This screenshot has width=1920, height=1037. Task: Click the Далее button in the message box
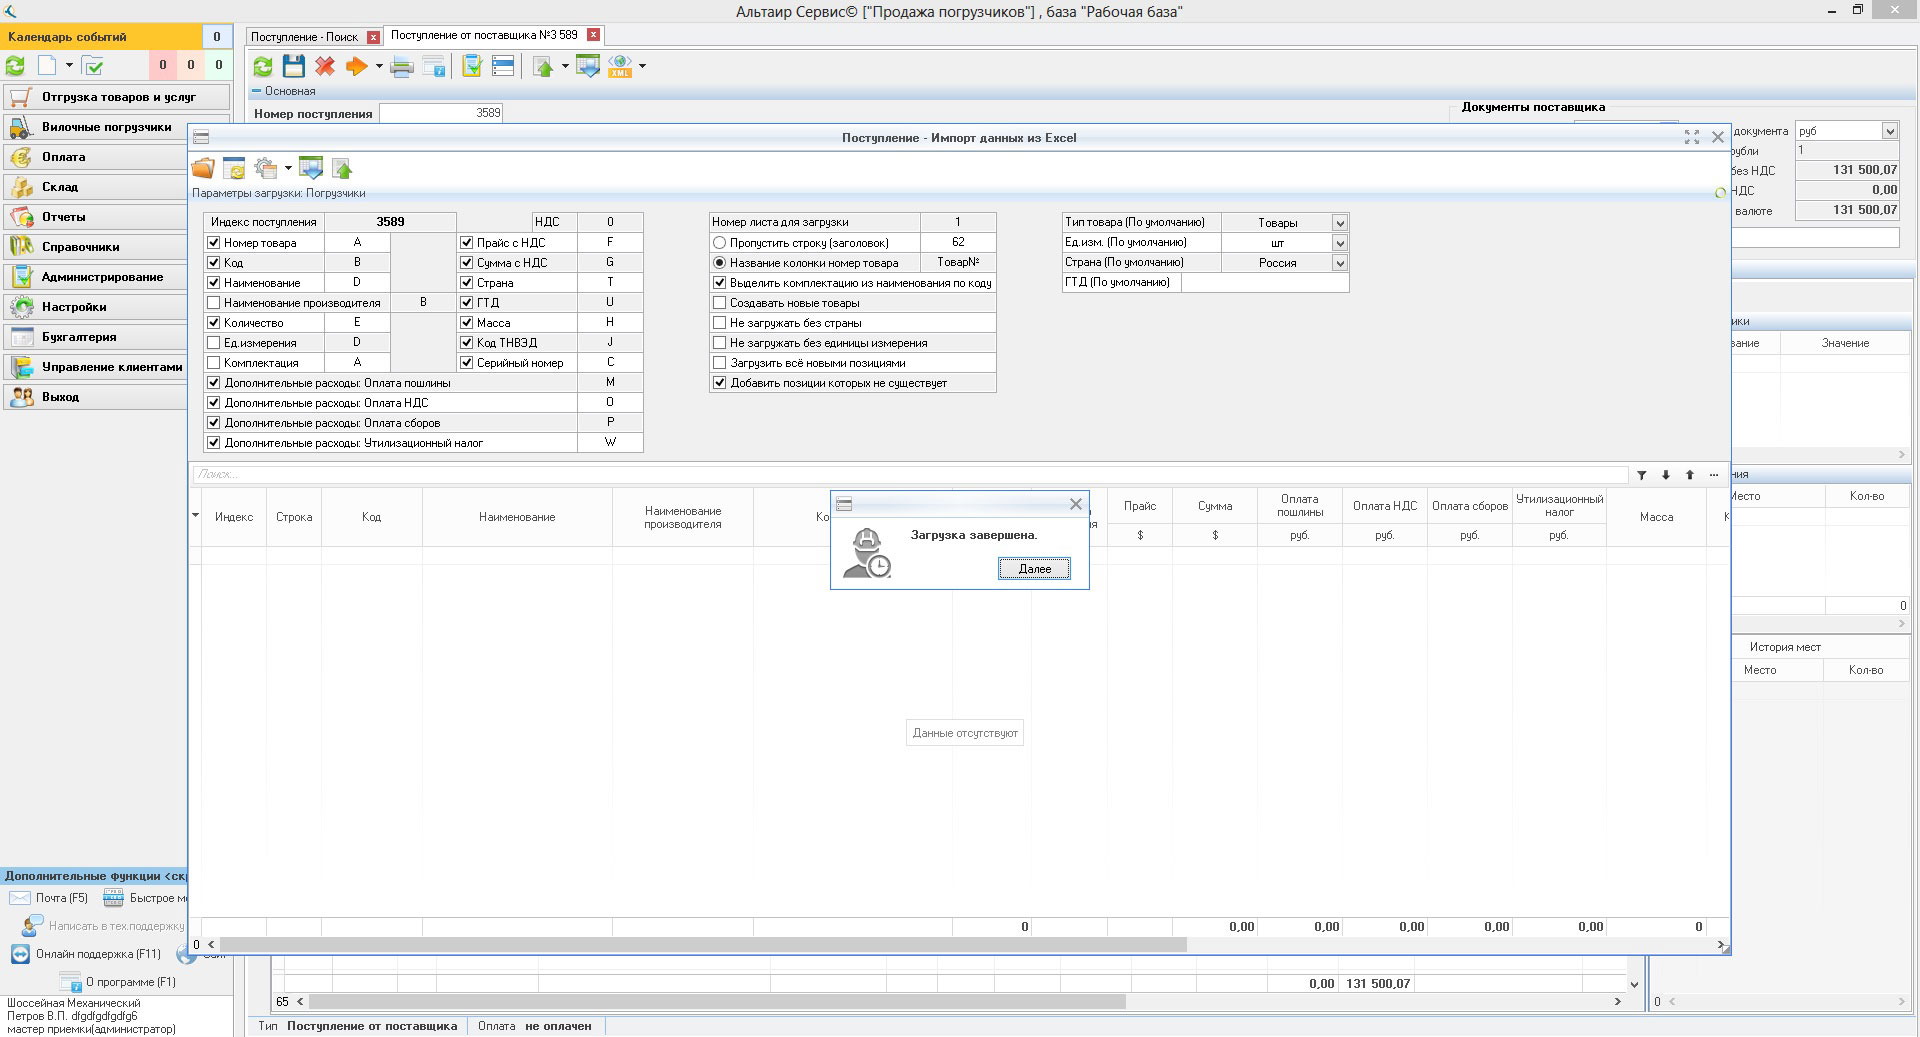pos(1034,568)
